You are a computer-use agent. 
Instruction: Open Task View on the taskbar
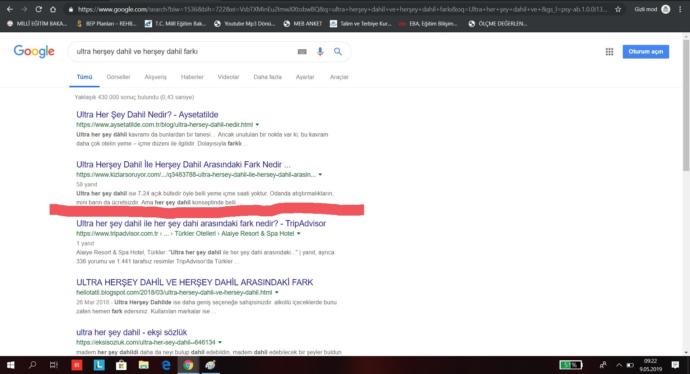(54, 365)
